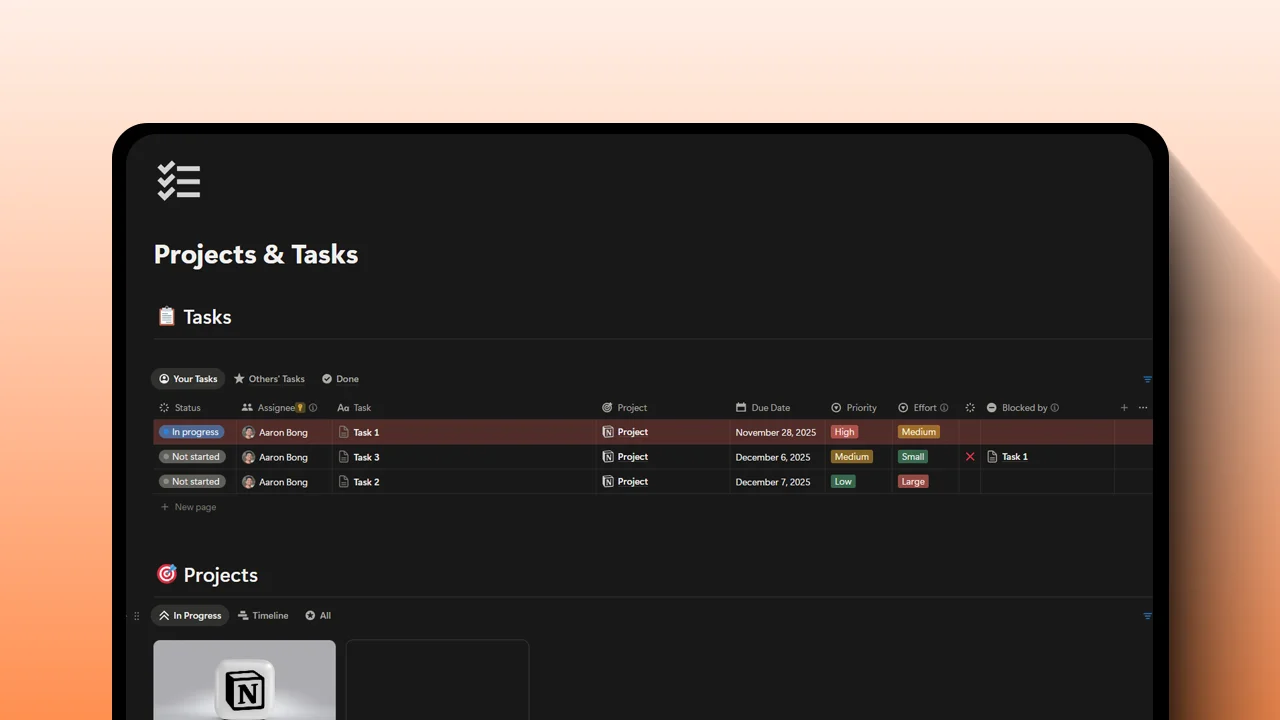Viewport: 1280px width, 720px height.
Task: Select the In Progress projects view
Action: [x=190, y=616]
